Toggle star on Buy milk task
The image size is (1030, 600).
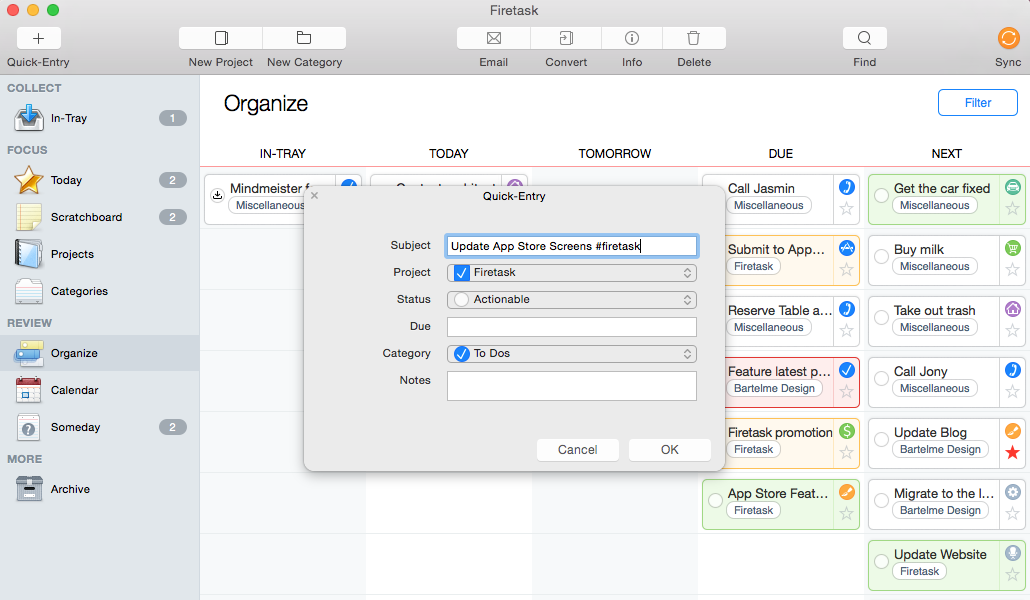[x=1013, y=269]
